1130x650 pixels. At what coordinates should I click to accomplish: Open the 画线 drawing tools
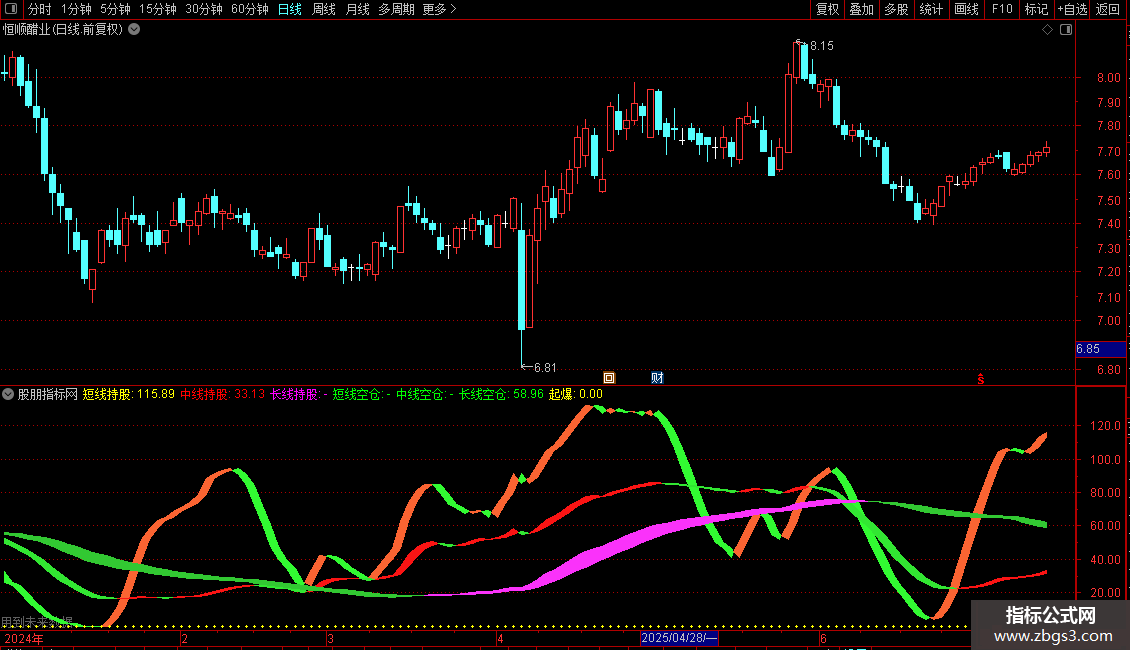966,9
